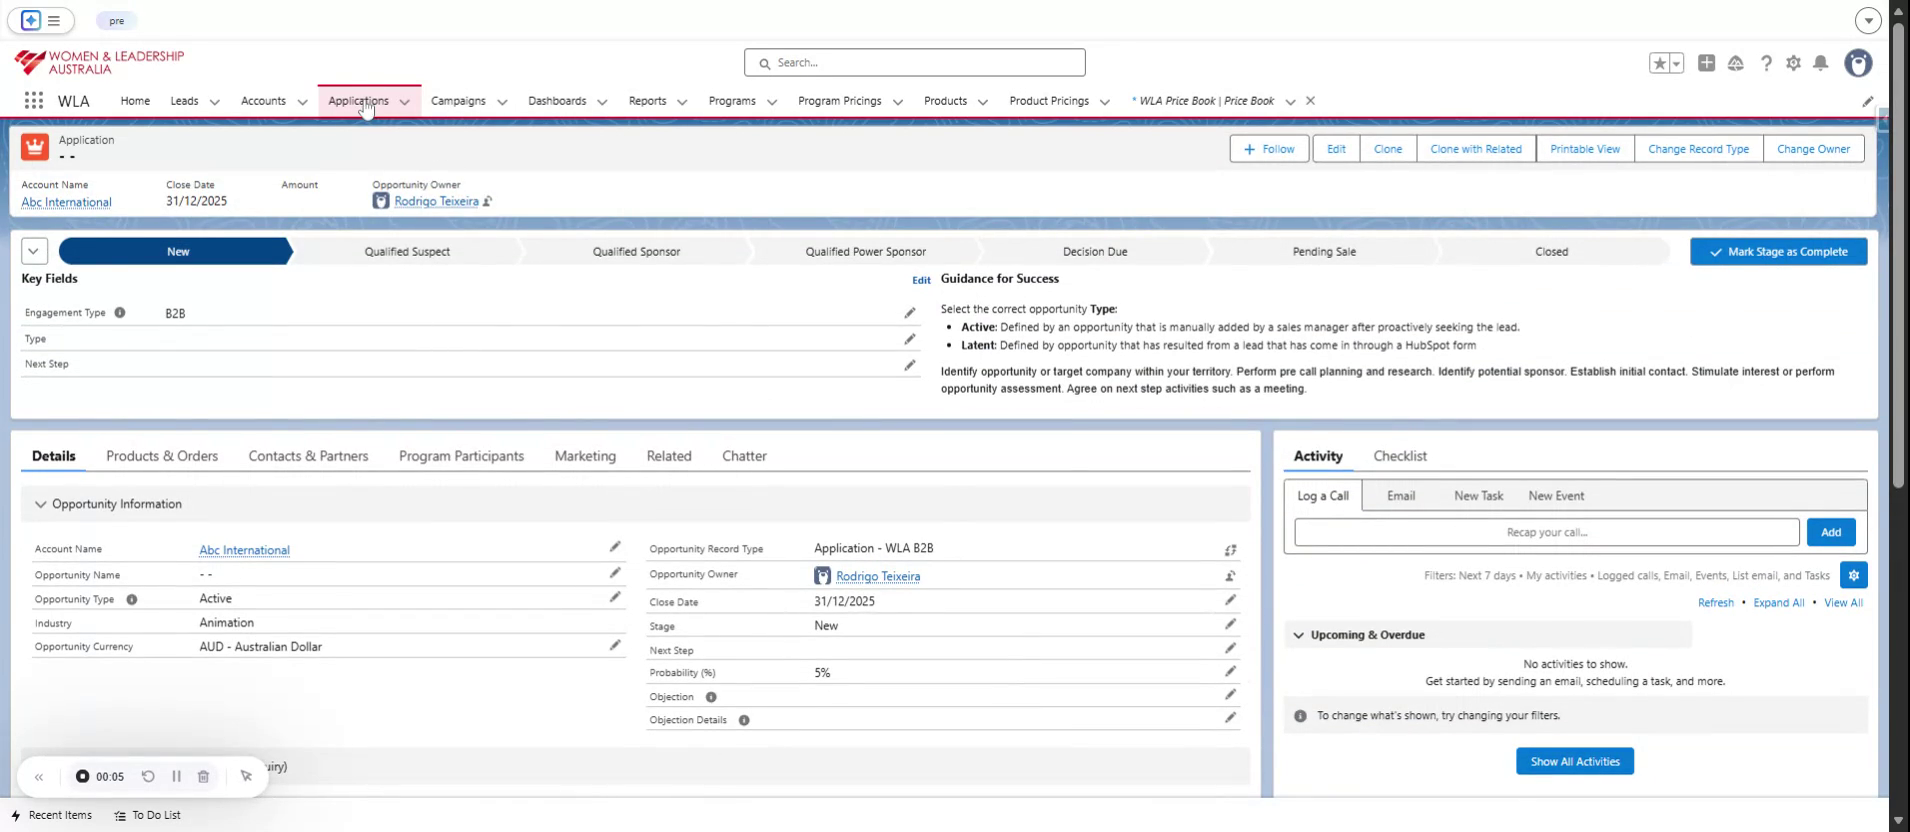Open the Favorites star icon
Viewport: 1910px width, 832px height.
click(1659, 63)
